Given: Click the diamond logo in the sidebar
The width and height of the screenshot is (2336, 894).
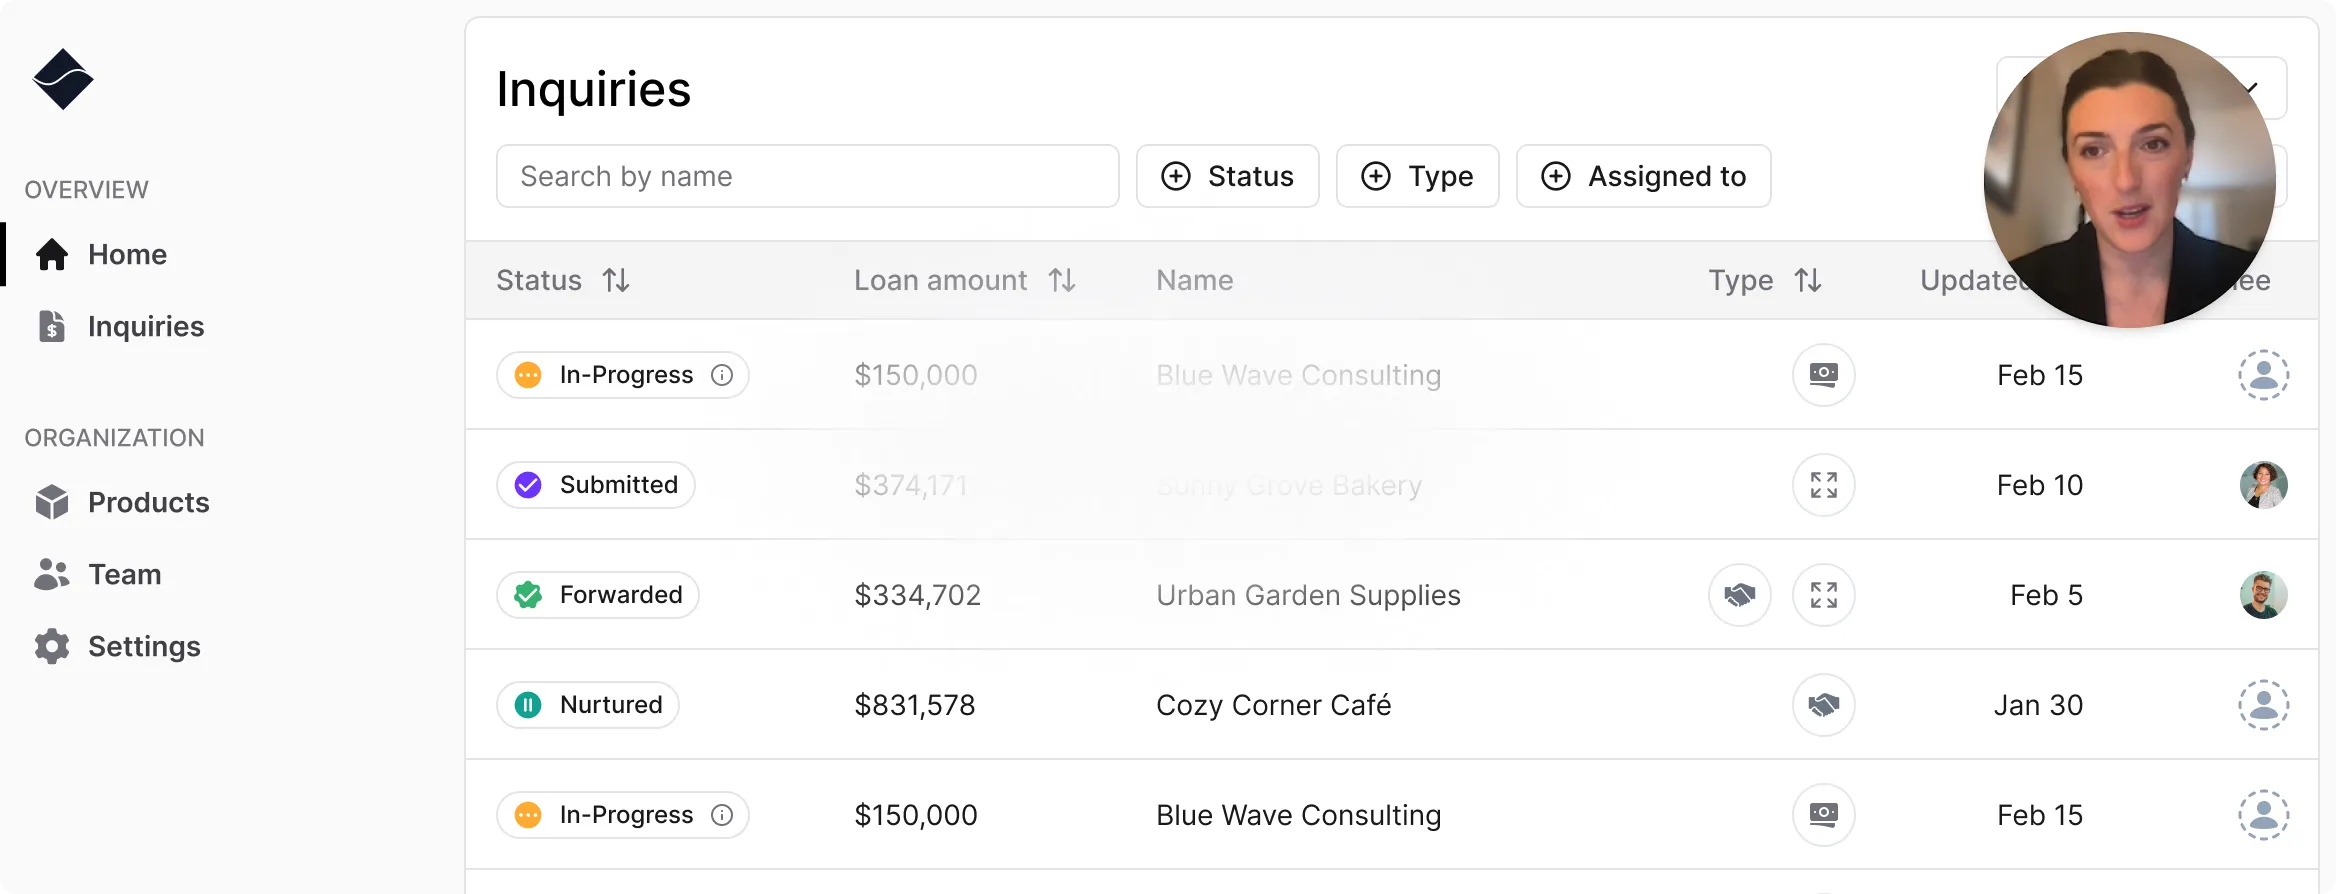Looking at the screenshot, I should [63, 79].
